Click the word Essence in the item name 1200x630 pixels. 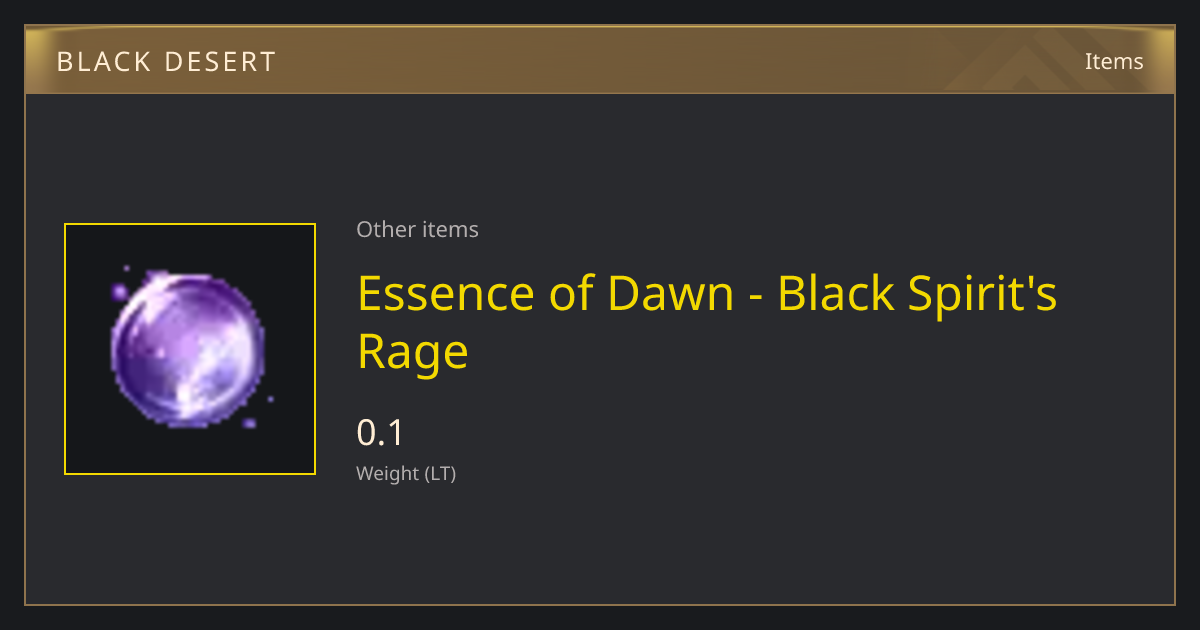click(x=444, y=293)
